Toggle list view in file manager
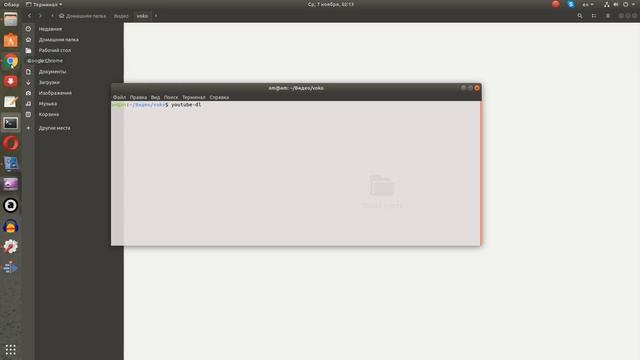The image size is (640, 360). tap(594, 16)
